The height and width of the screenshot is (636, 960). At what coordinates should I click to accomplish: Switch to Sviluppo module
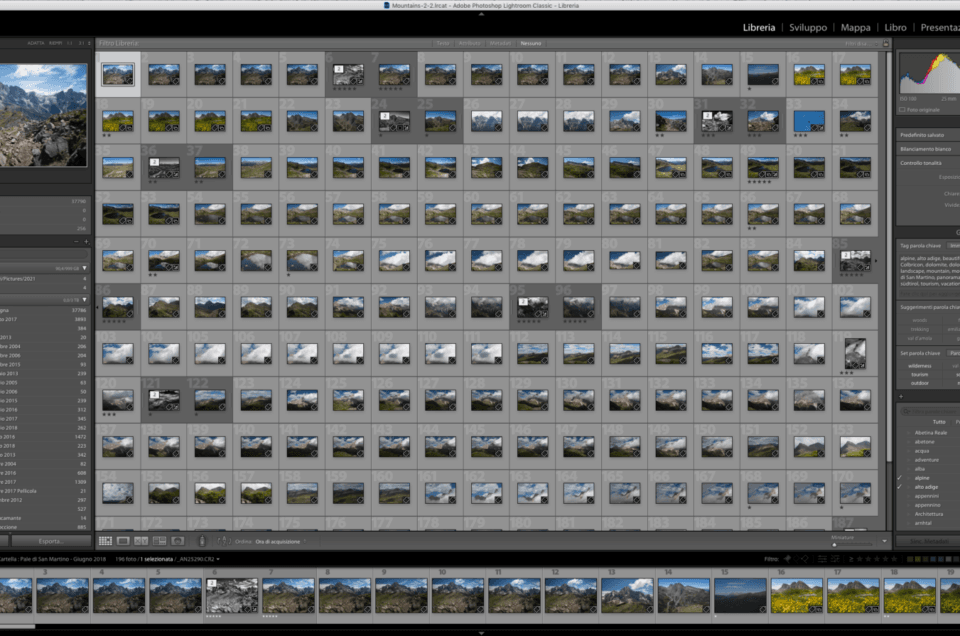click(x=808, y=28)
